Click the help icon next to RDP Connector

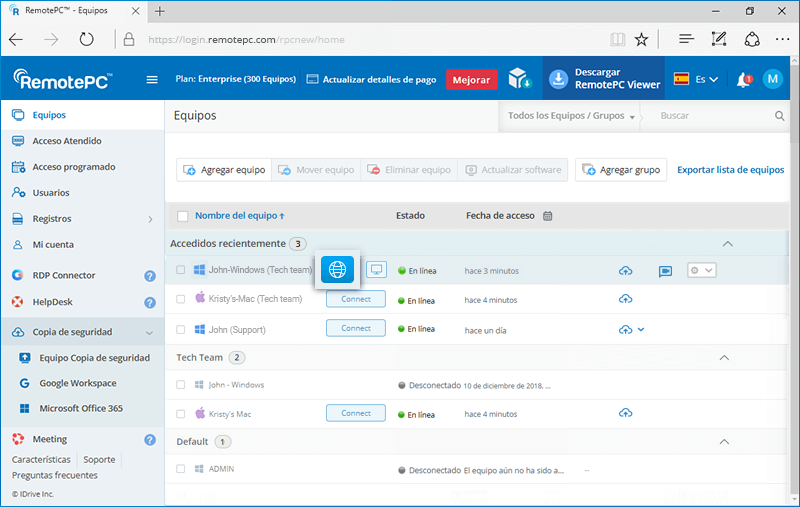[x=150, y=276]
